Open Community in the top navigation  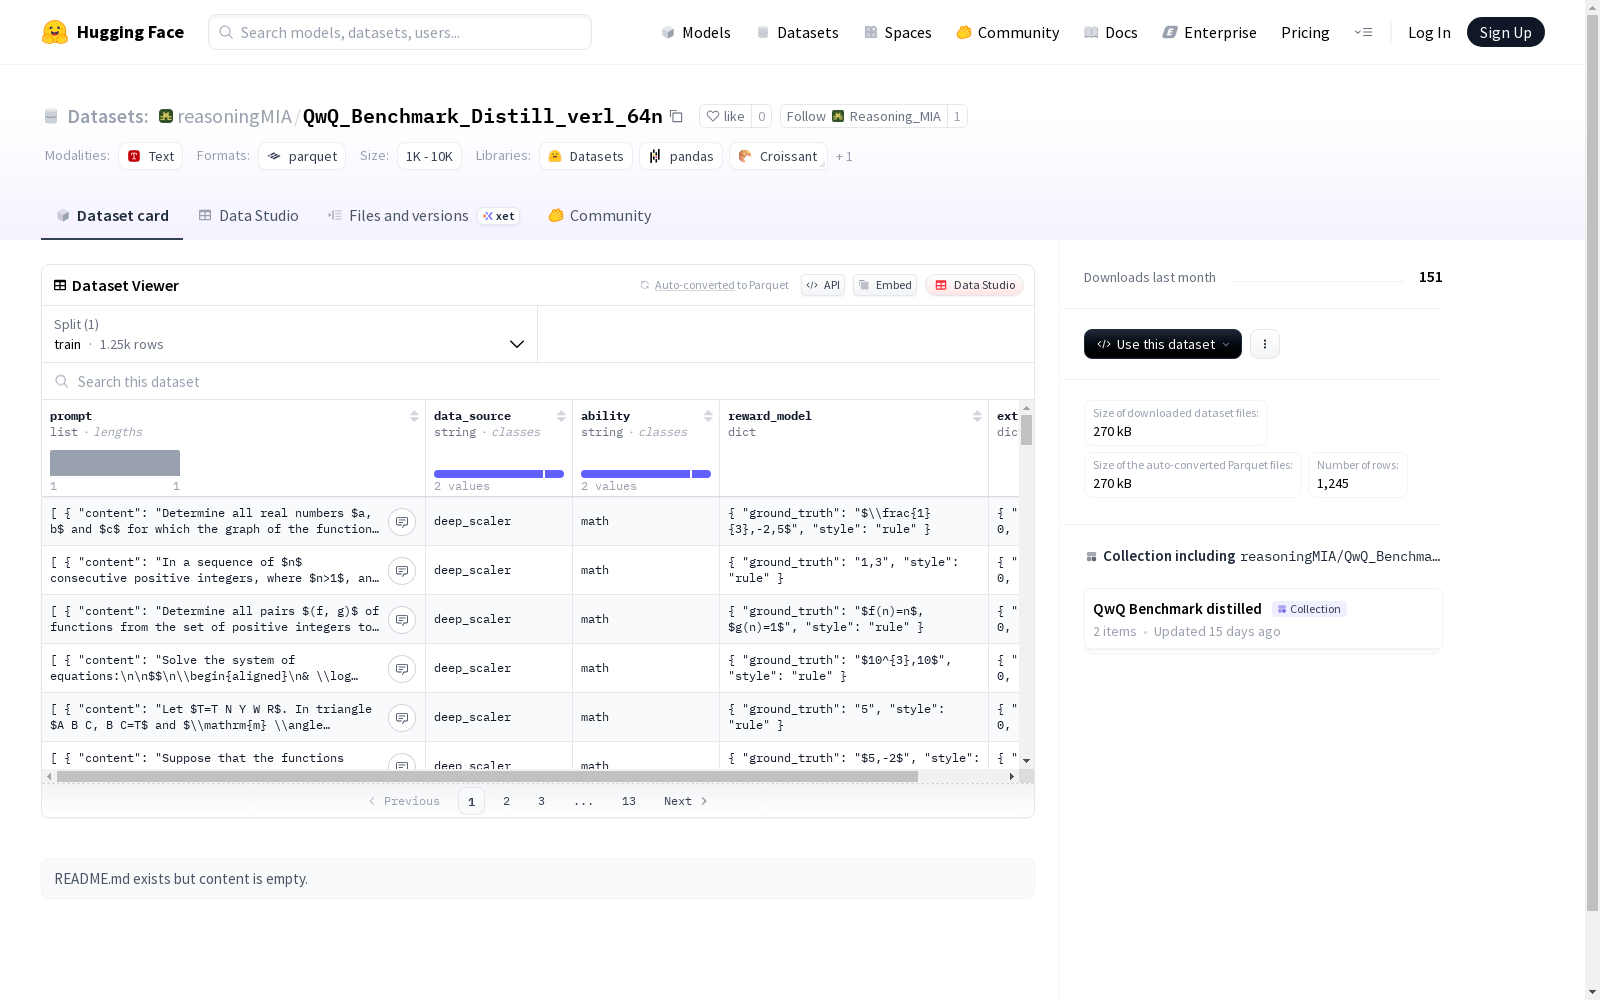coord(1008,32)
